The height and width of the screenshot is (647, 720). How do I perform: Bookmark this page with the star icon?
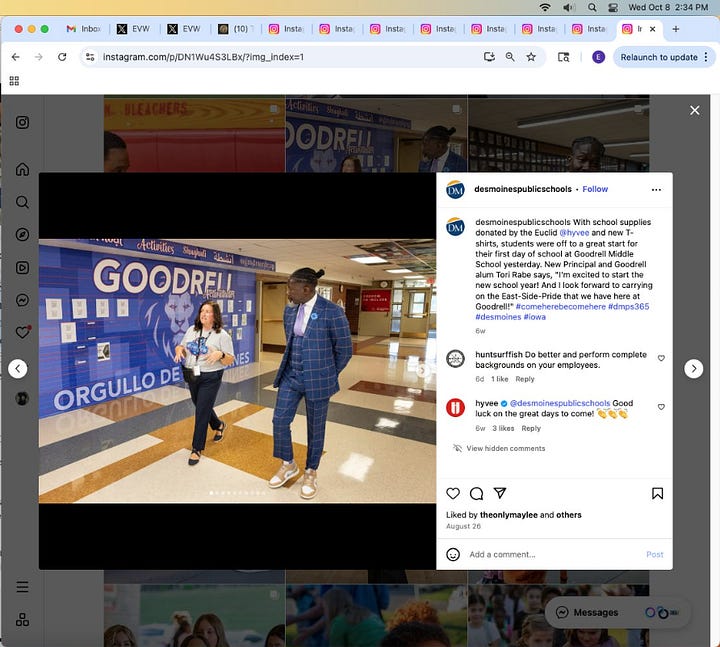pos(531,57)
